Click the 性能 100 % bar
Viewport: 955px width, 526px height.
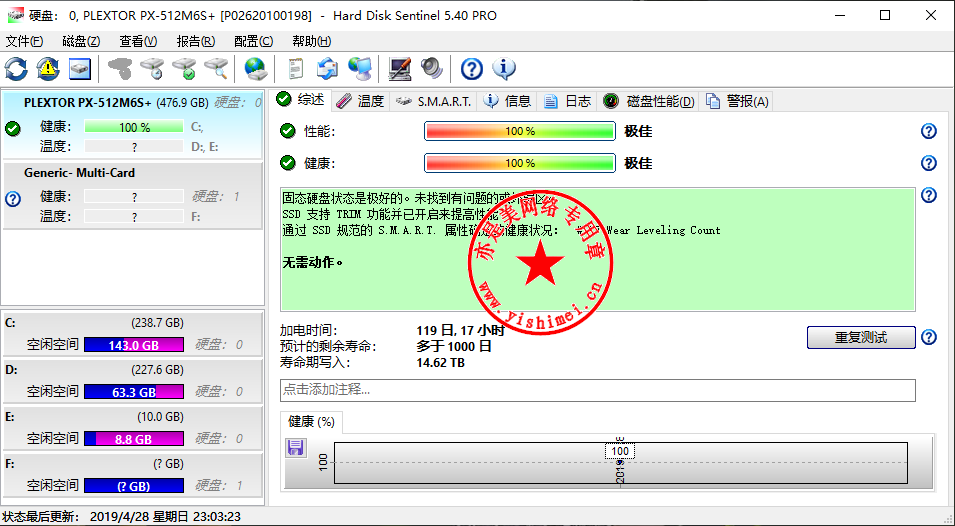click(520, 131)
